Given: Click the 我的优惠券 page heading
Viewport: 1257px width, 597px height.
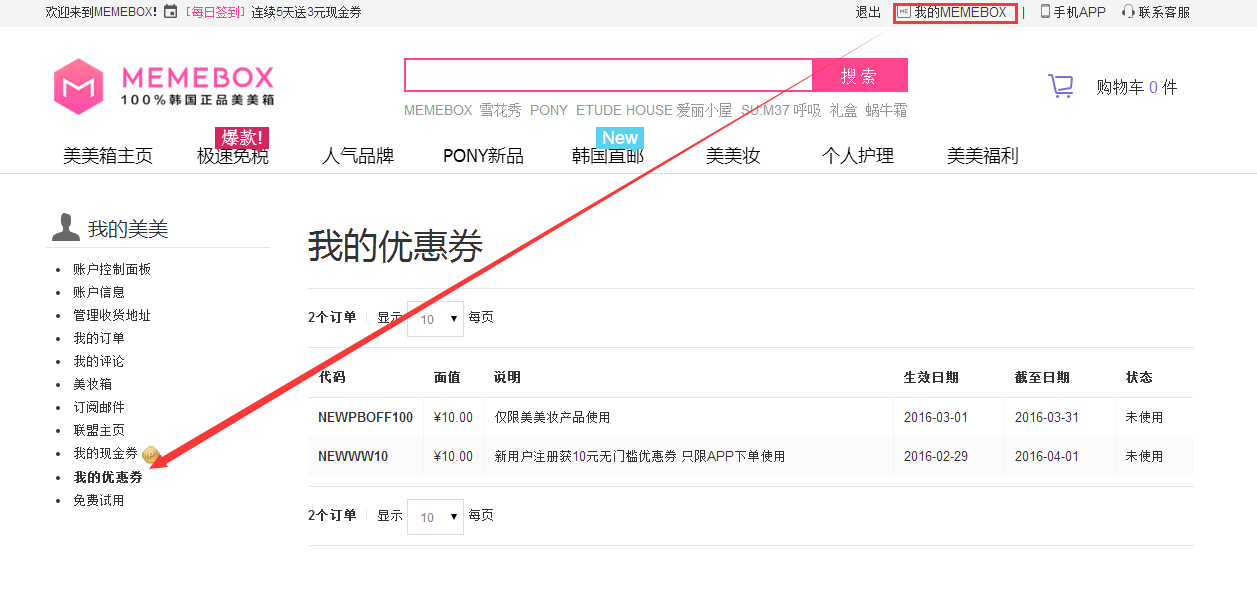Looking at the screenshot, I should pos(395,245).
